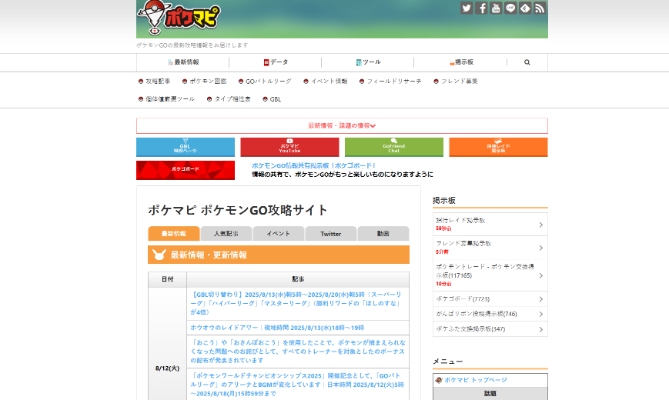Image resolution: width=669 pixels, height=400 pixels.
Task: Click the red ポケゴボード banner image
Action: click(185, 170)
